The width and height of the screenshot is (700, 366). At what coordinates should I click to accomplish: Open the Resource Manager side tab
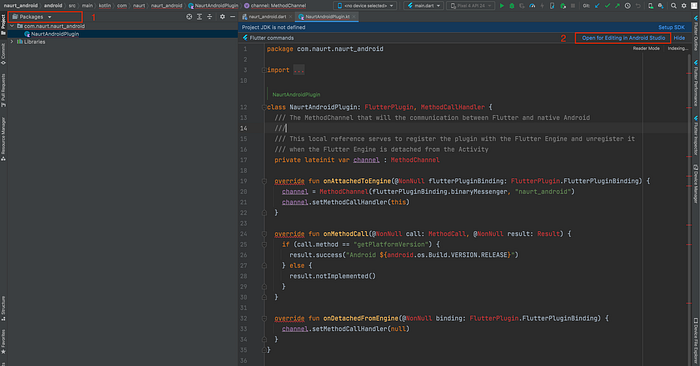click(3, 138)
